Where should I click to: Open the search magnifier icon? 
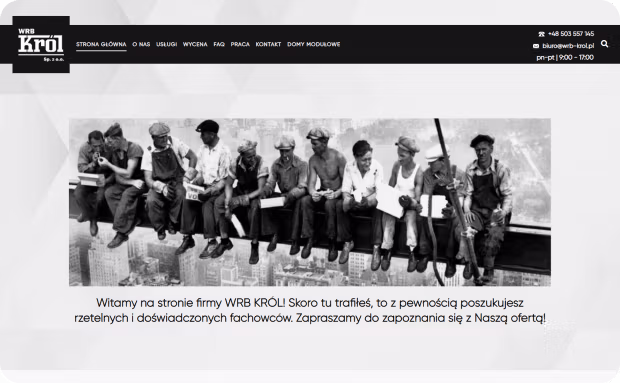pos(604,44)
